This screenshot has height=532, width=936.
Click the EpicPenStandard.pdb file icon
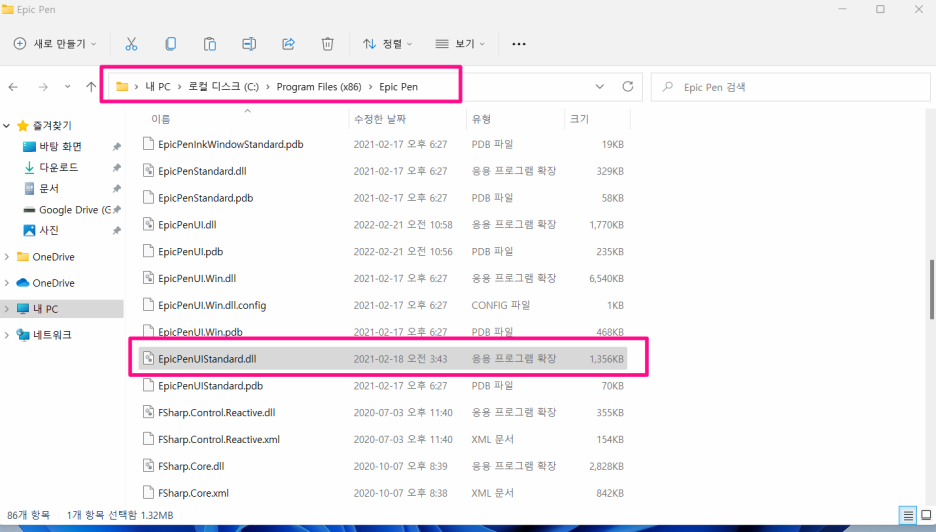click(x=148, y=198)
